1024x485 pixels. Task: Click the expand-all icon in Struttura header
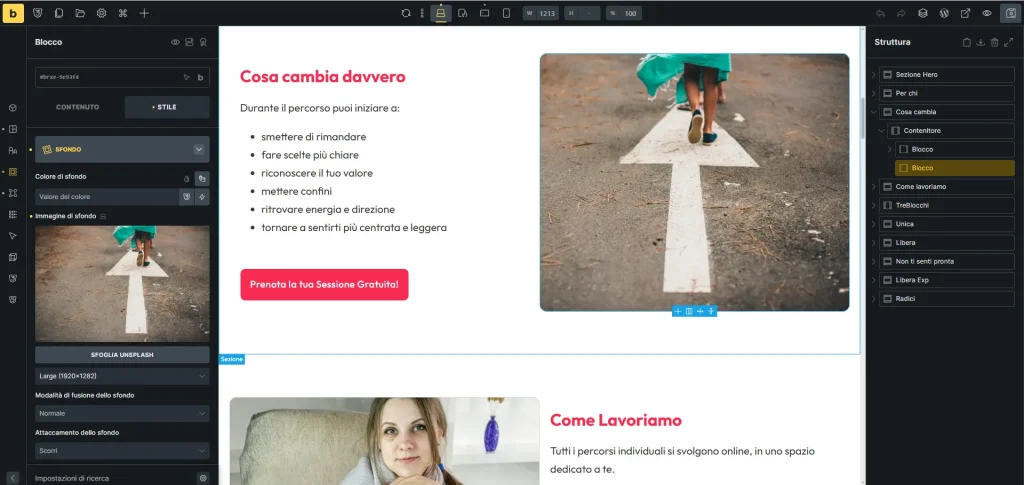(1008, 42)
